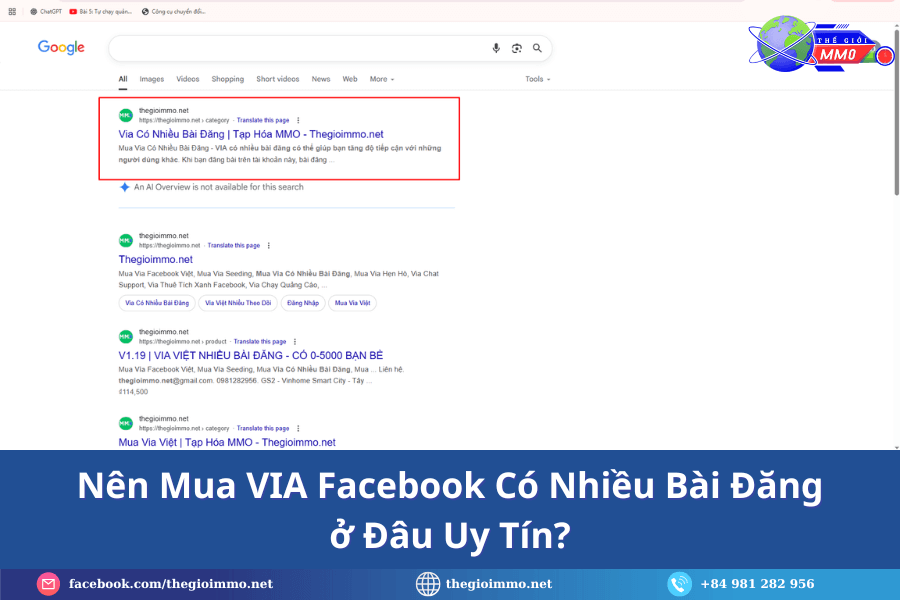This screenshot has height=600, width=900.
Task: Click the magnifying glass search icon
Action: pos(537,48)
